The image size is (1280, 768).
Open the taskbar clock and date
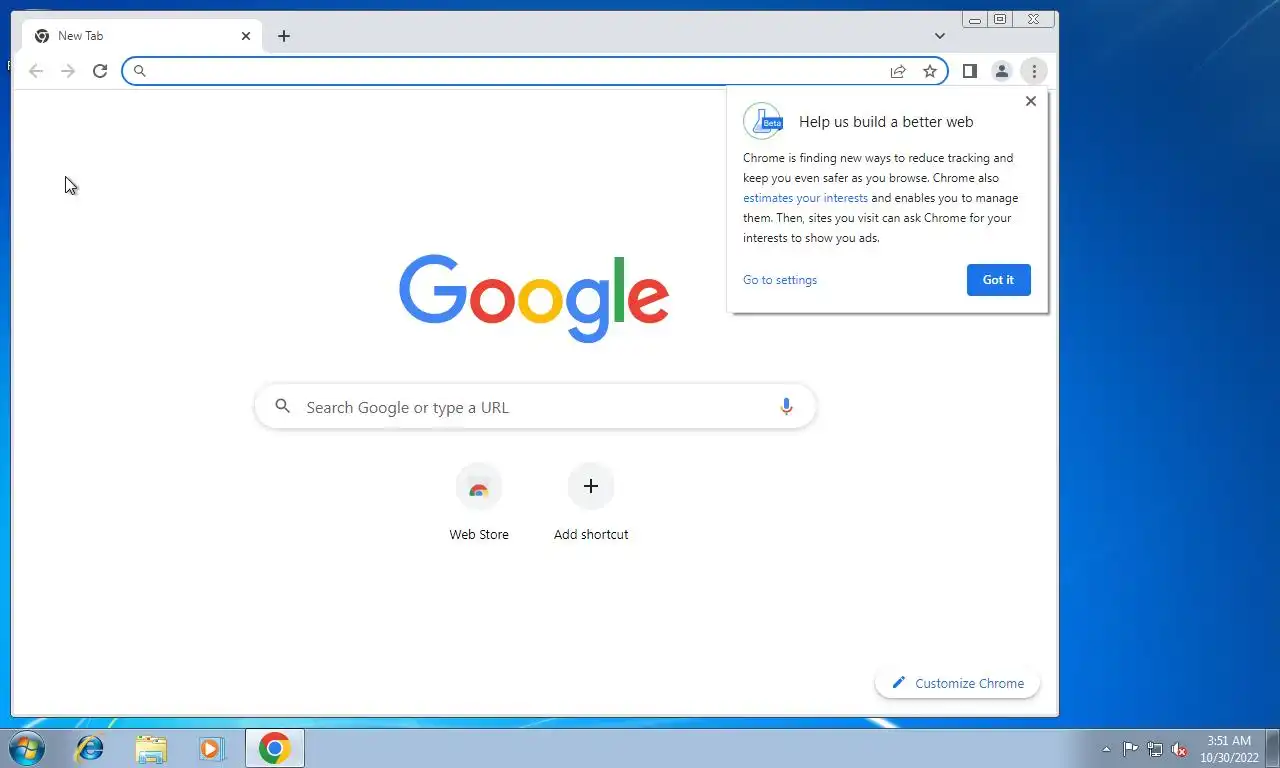[1229, 749]
